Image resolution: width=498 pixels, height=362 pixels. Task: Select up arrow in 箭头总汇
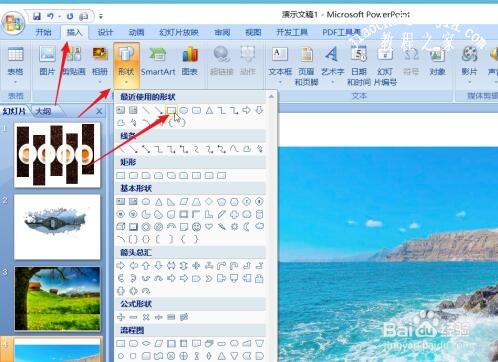(146, 266)
